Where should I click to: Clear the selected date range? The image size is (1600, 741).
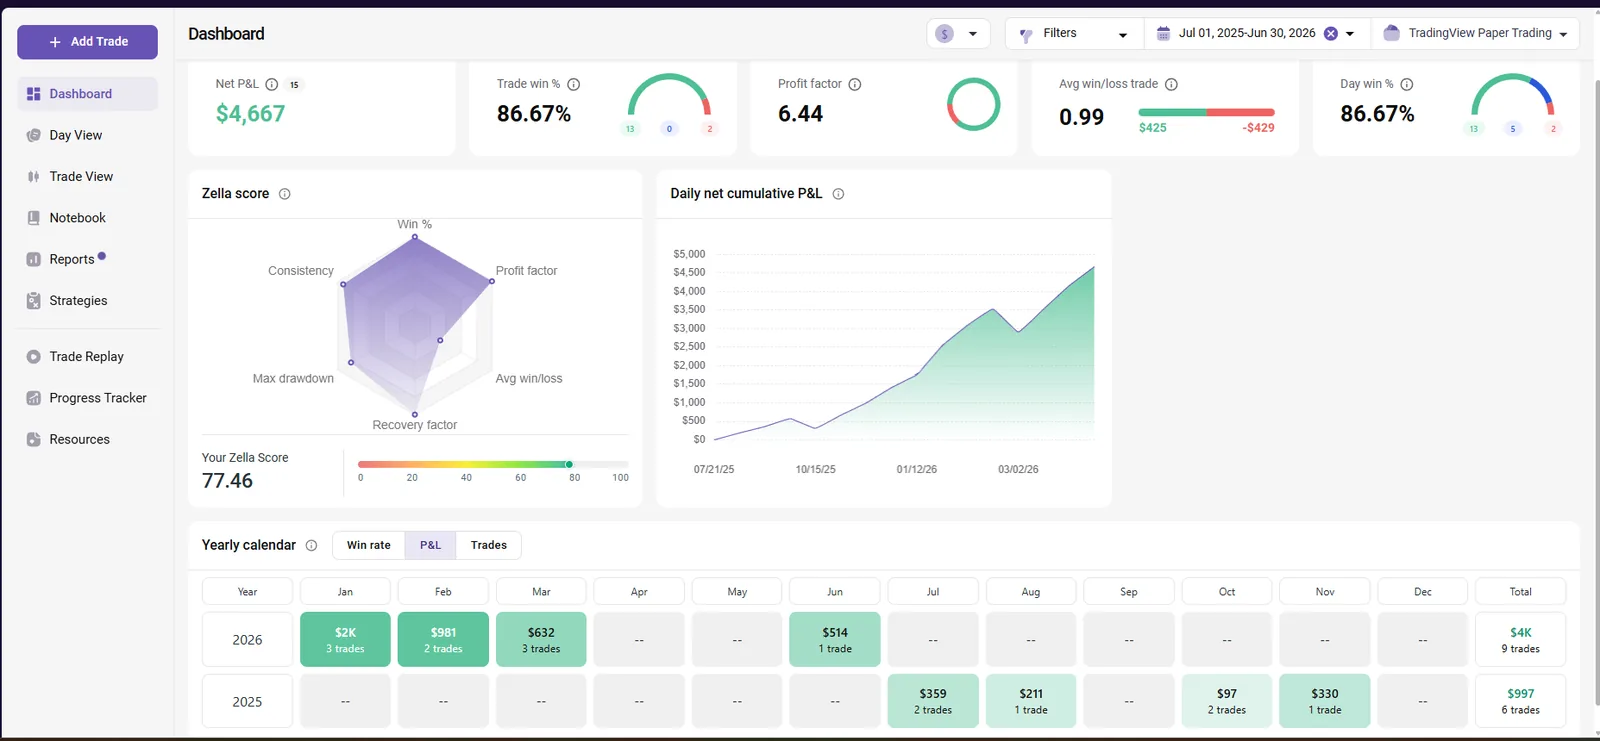coord(1331,33)
